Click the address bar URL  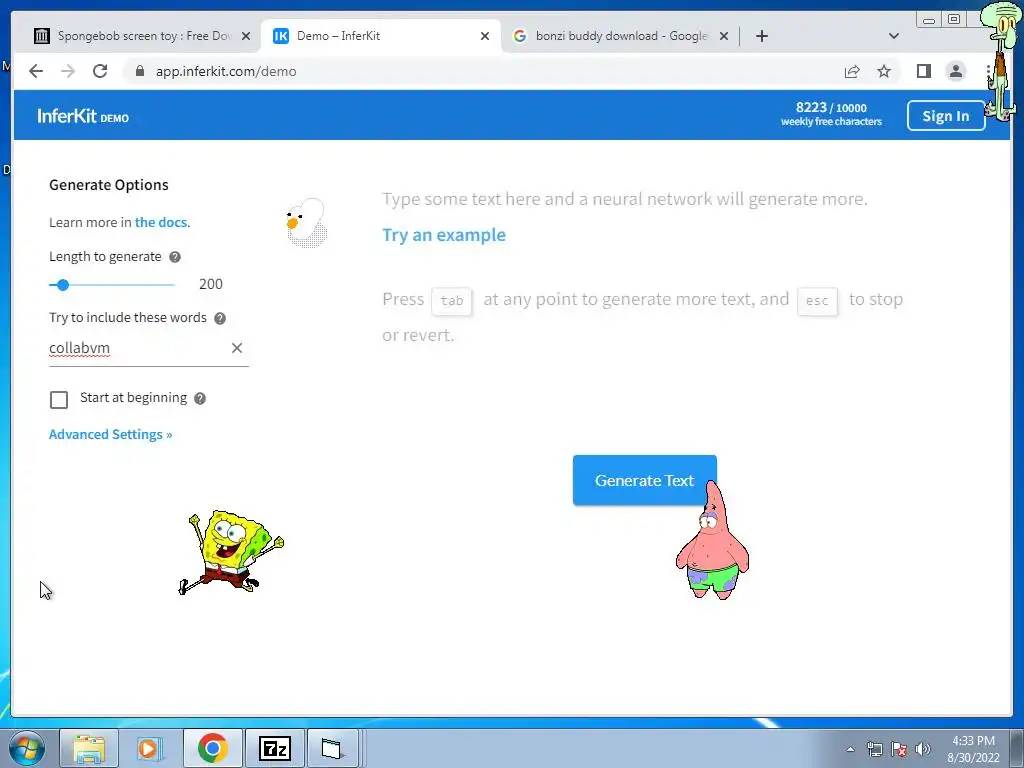tap(226, 71)
